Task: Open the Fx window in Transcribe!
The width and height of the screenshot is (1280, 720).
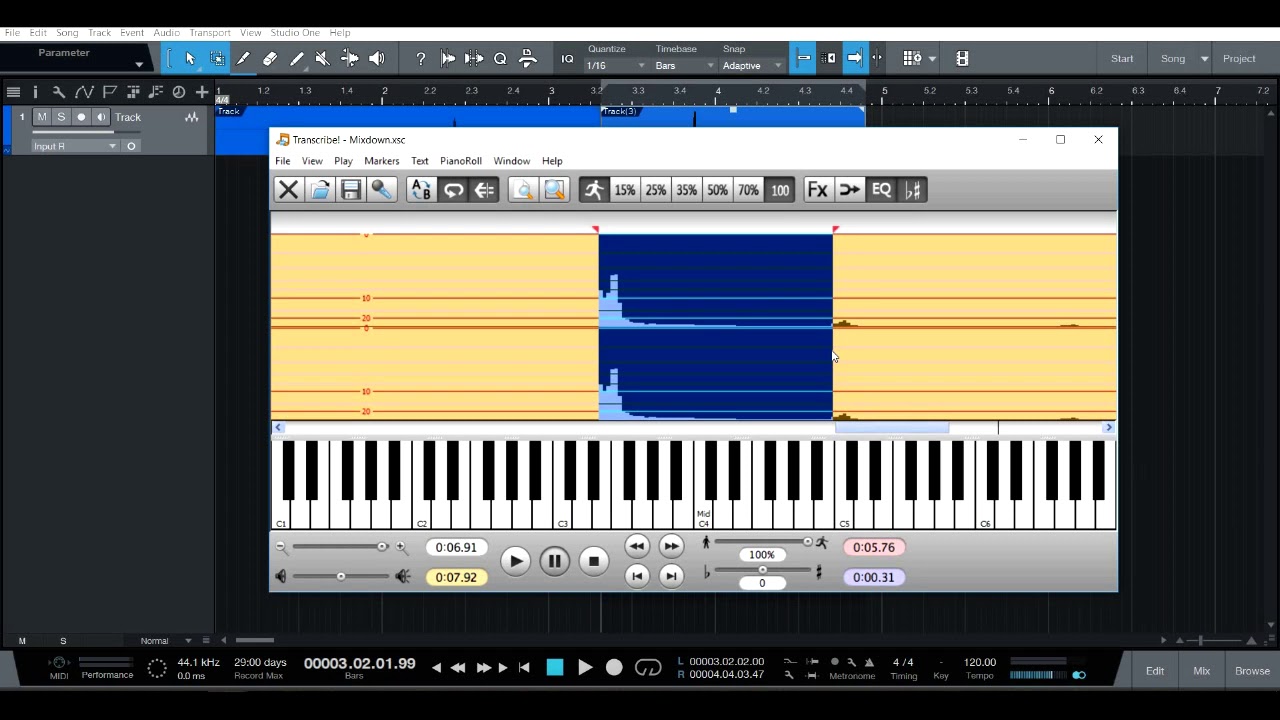Action: pos(817,190)
